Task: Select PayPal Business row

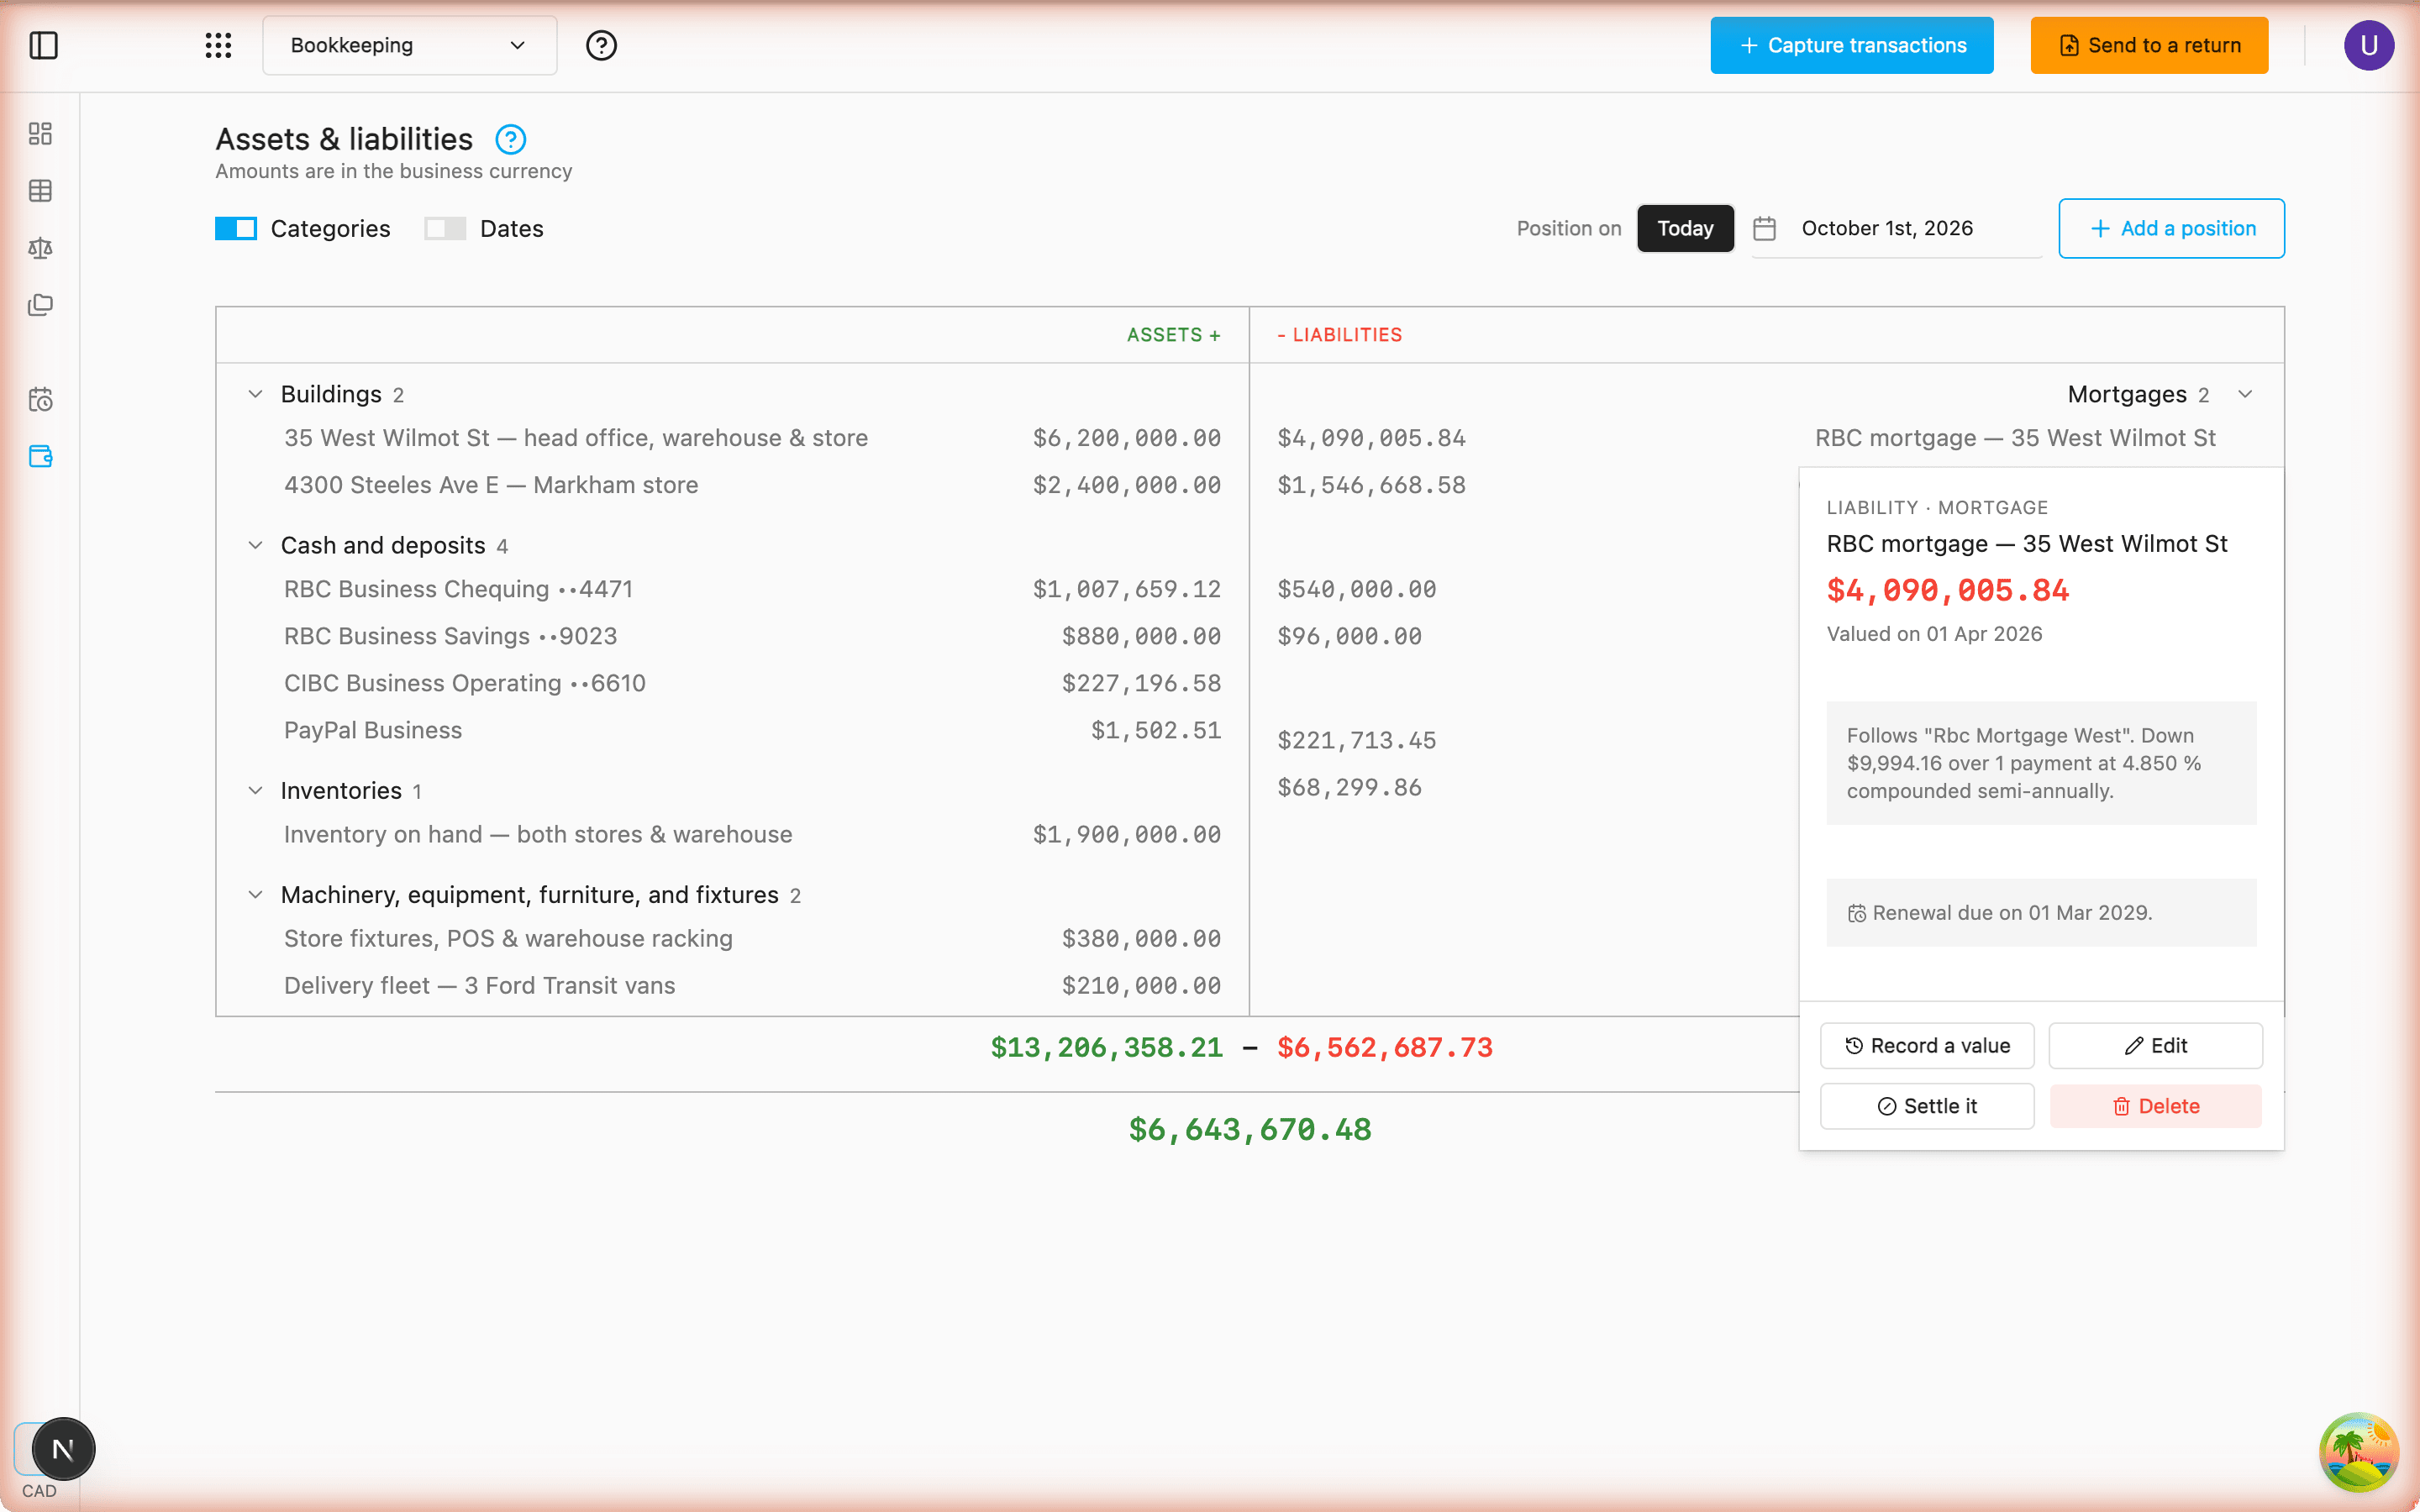Action: [752, 731]
